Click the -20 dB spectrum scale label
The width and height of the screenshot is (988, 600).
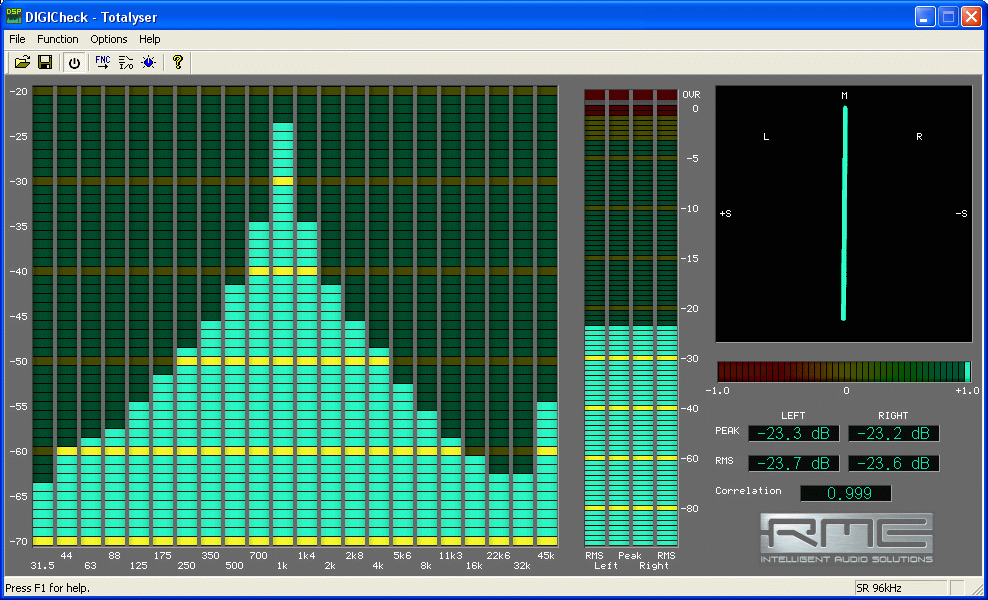pyautogui.click(x=18, y=91)
